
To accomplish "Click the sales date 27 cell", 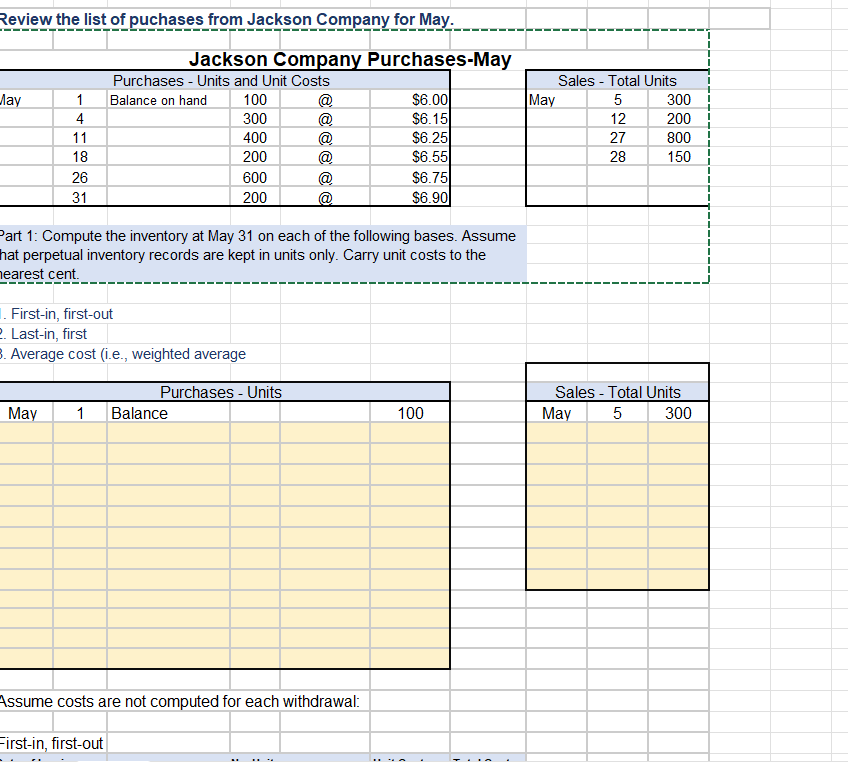I will click(x=618, y=138).
